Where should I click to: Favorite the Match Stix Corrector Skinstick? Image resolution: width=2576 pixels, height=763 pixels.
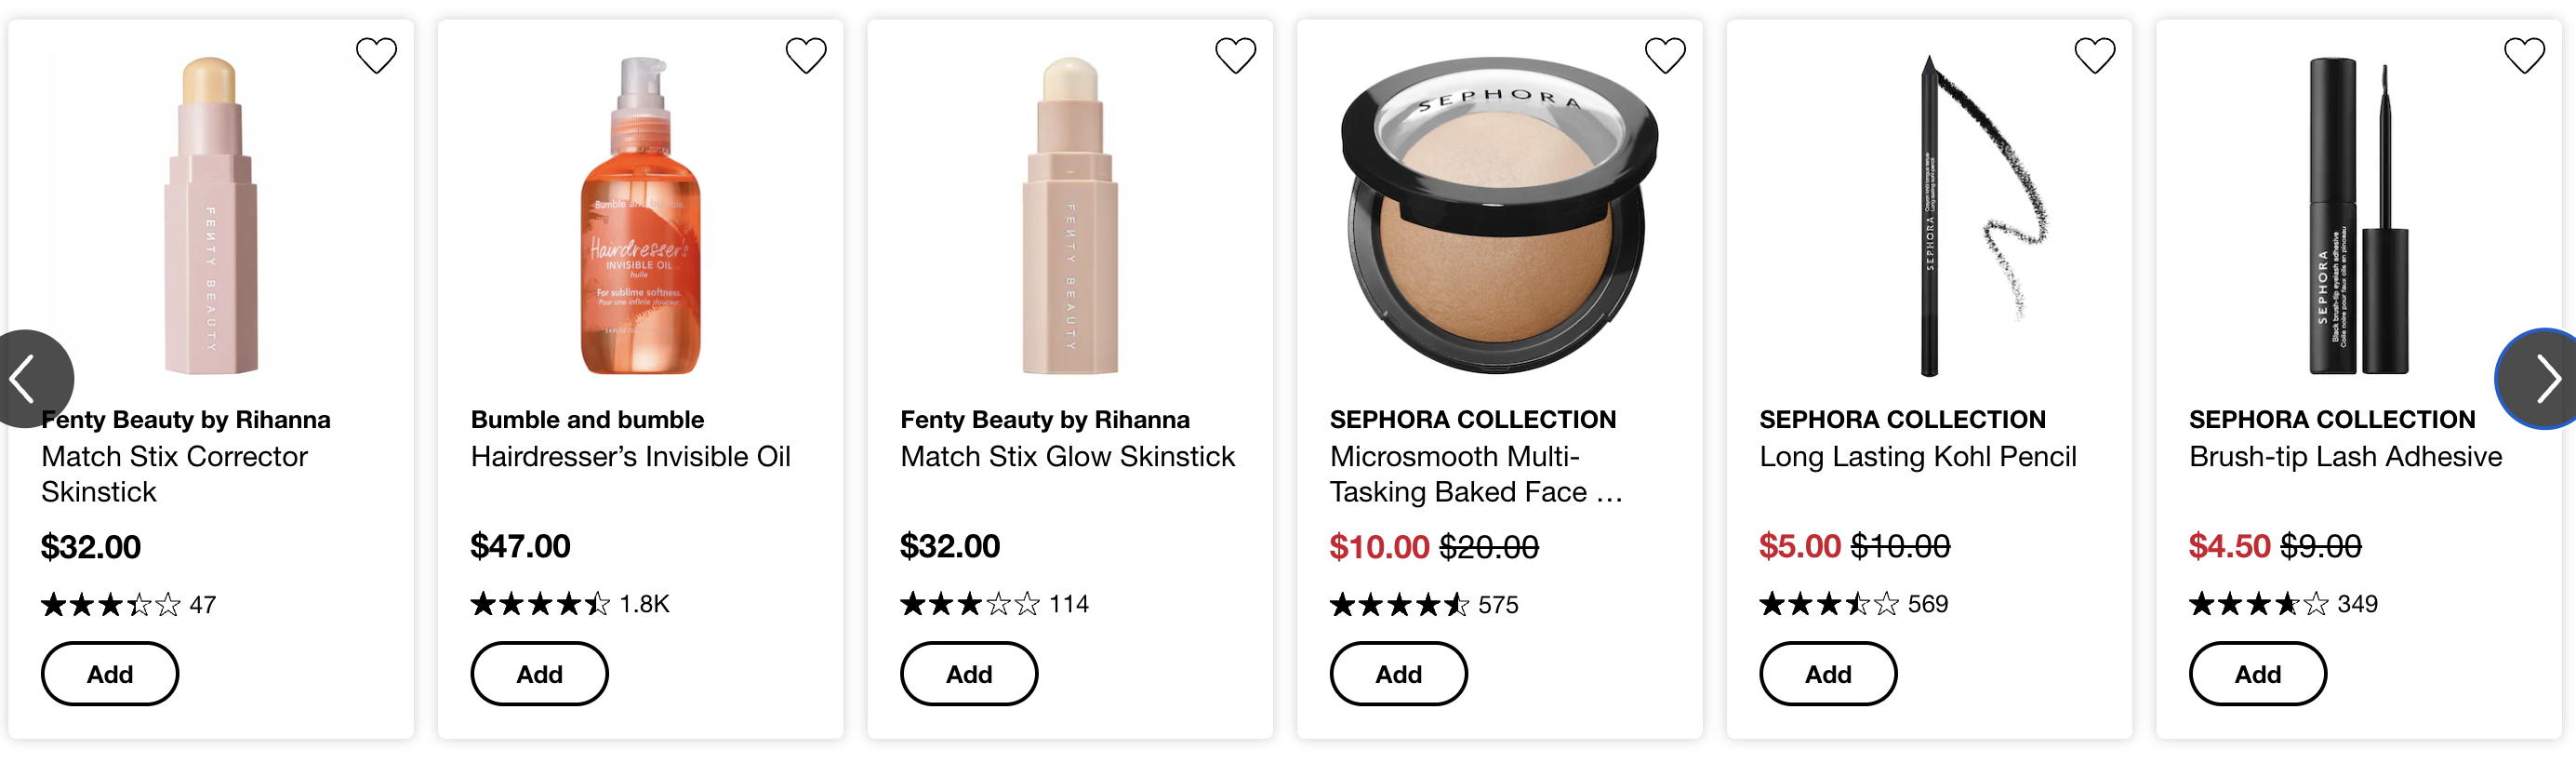(x=376, y=55)
